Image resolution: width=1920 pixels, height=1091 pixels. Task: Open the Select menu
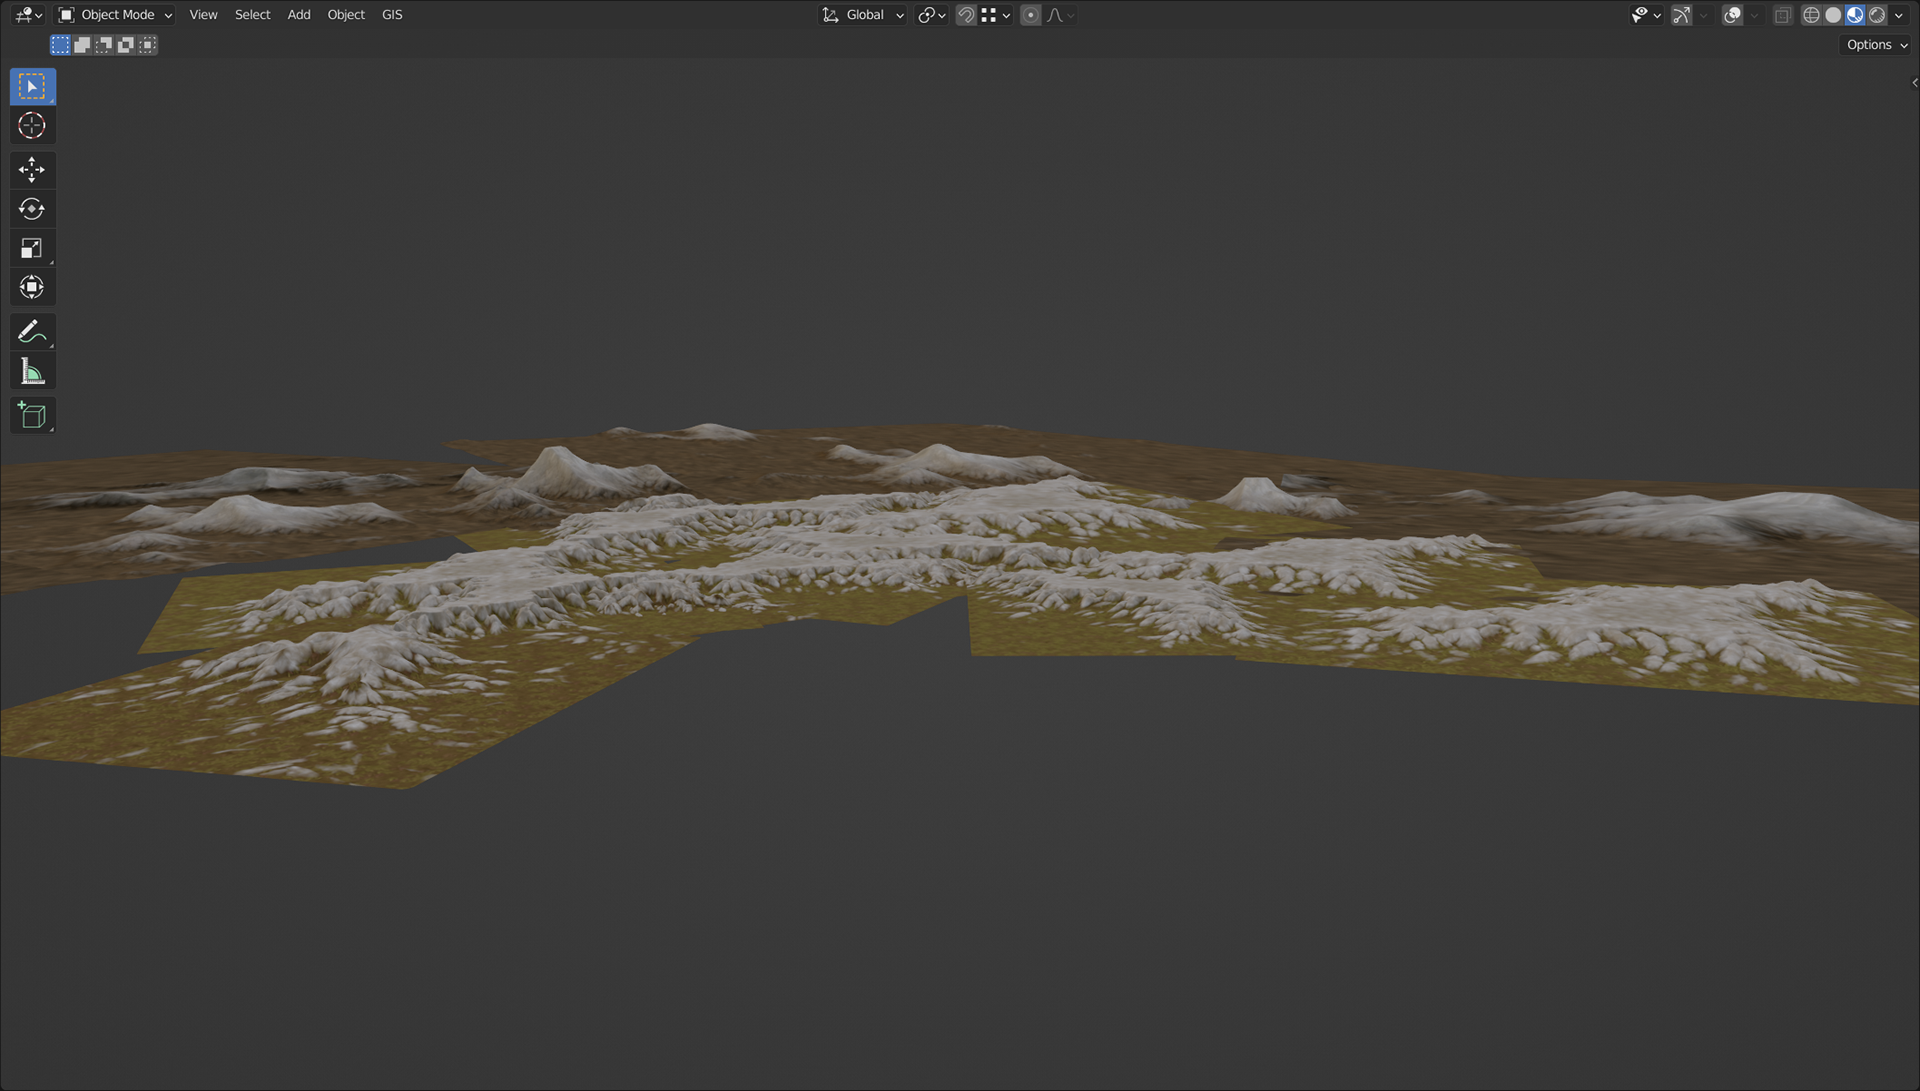[252, 15]
